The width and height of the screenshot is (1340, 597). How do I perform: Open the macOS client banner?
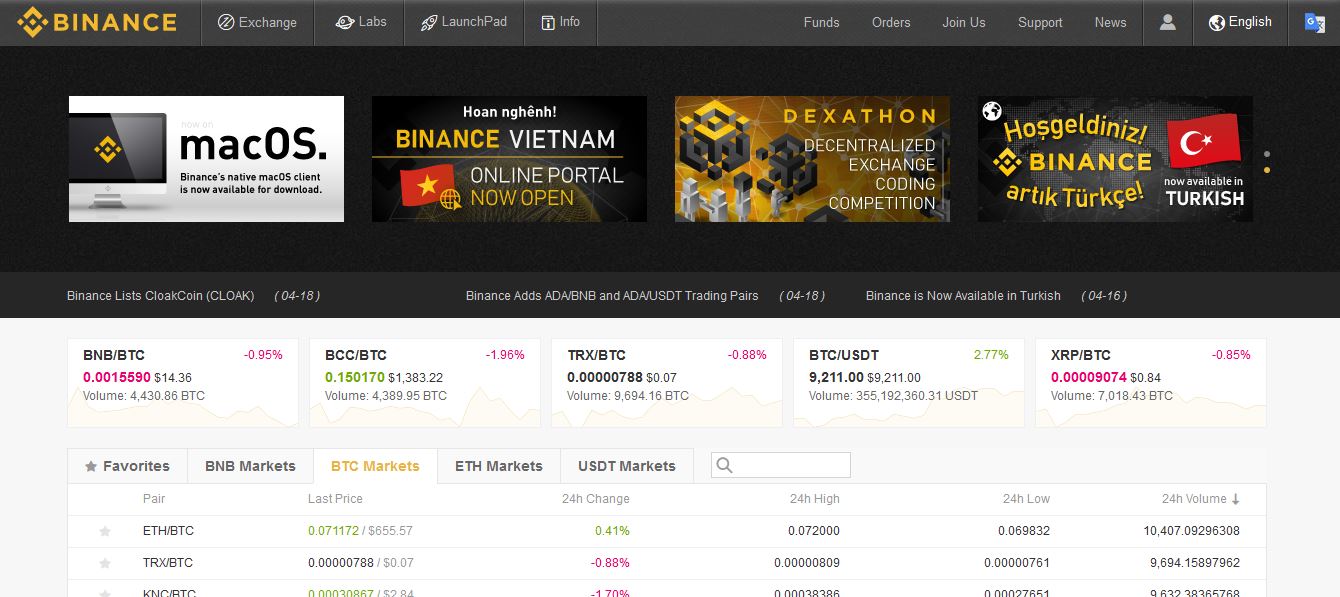click(x=206, y=159)
